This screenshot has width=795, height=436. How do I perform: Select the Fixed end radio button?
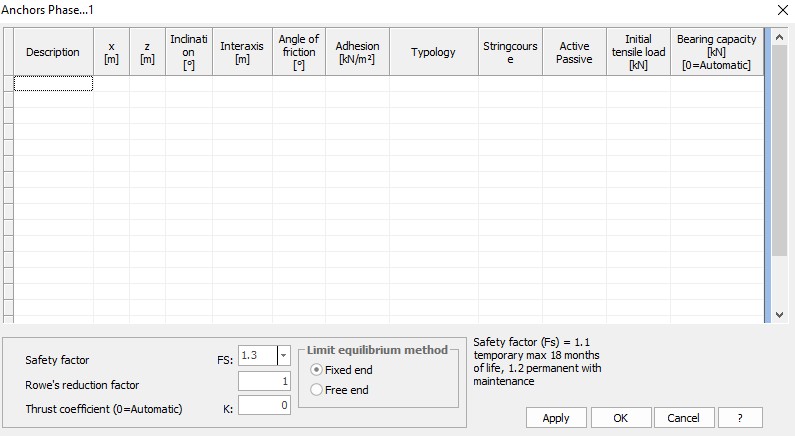pyautogui.click(x=317, y=370)
